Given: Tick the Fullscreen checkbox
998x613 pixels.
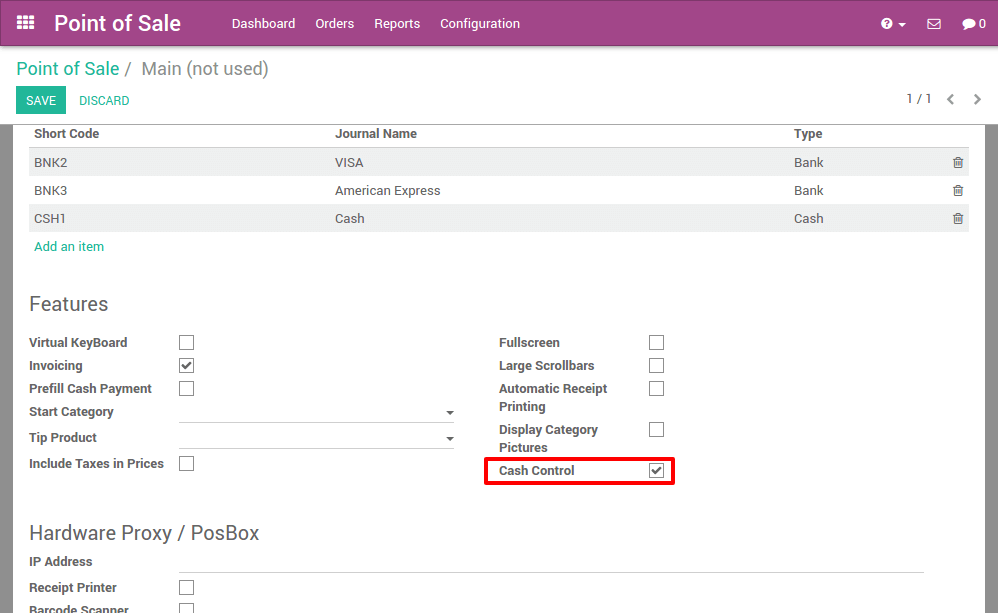Looking at the screenshot, I should click(656, 343).
